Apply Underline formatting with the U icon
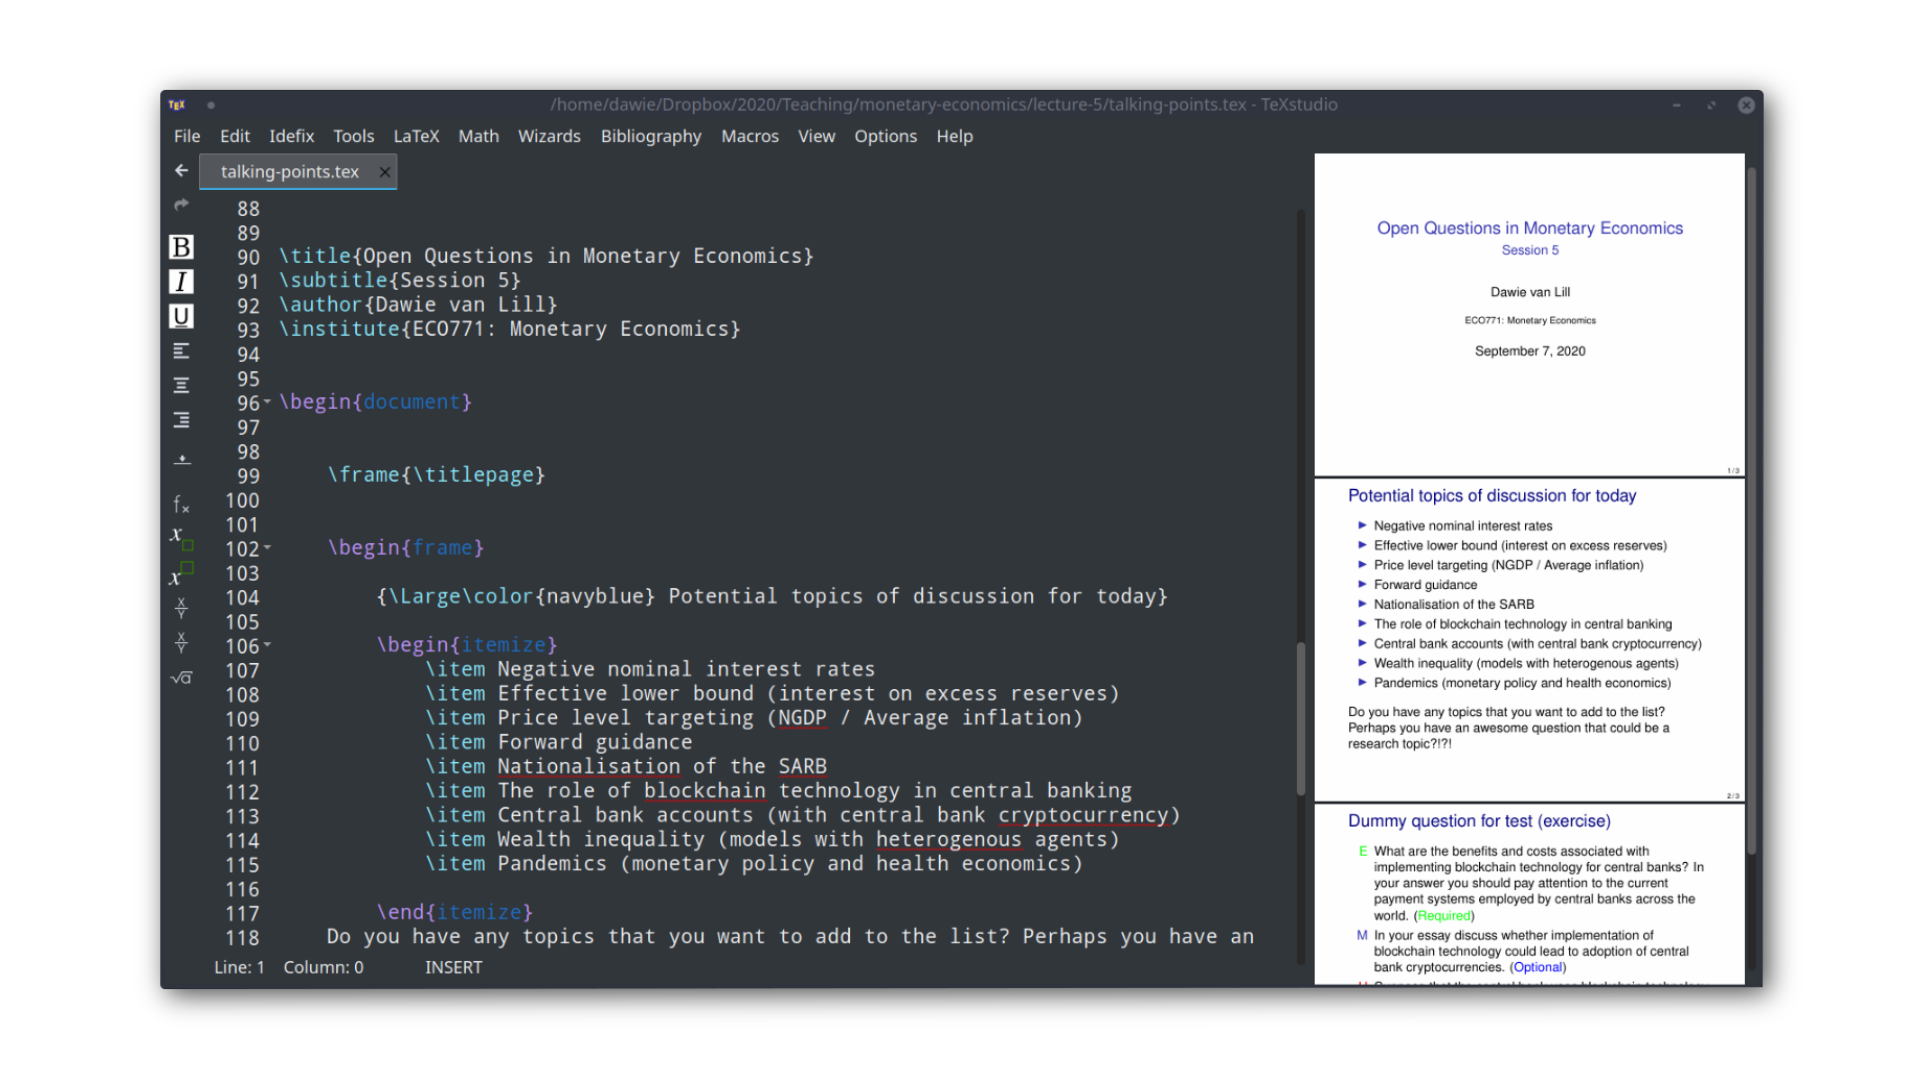 pos(181,315)
